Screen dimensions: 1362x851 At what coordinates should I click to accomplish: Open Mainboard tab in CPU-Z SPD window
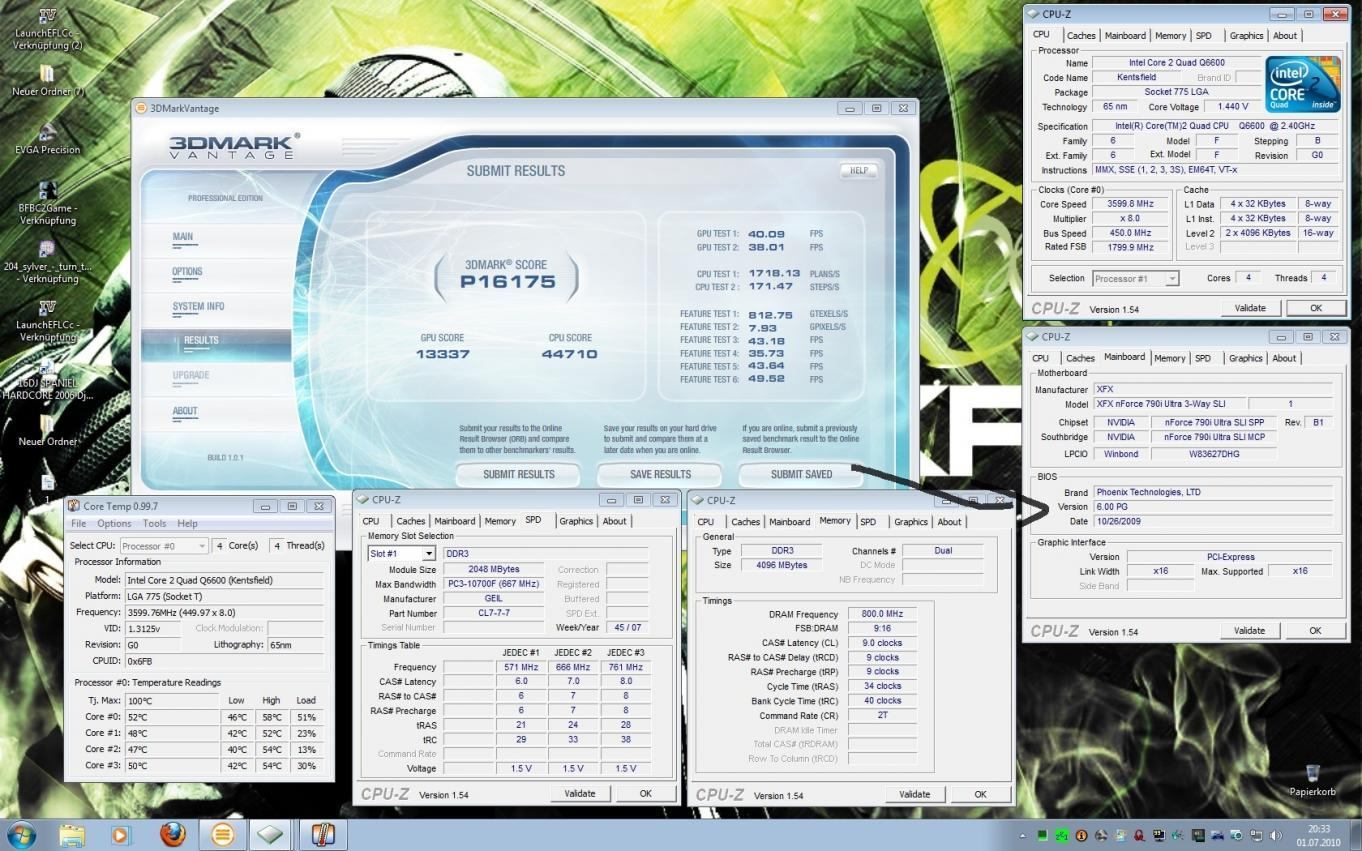(454, 521)
